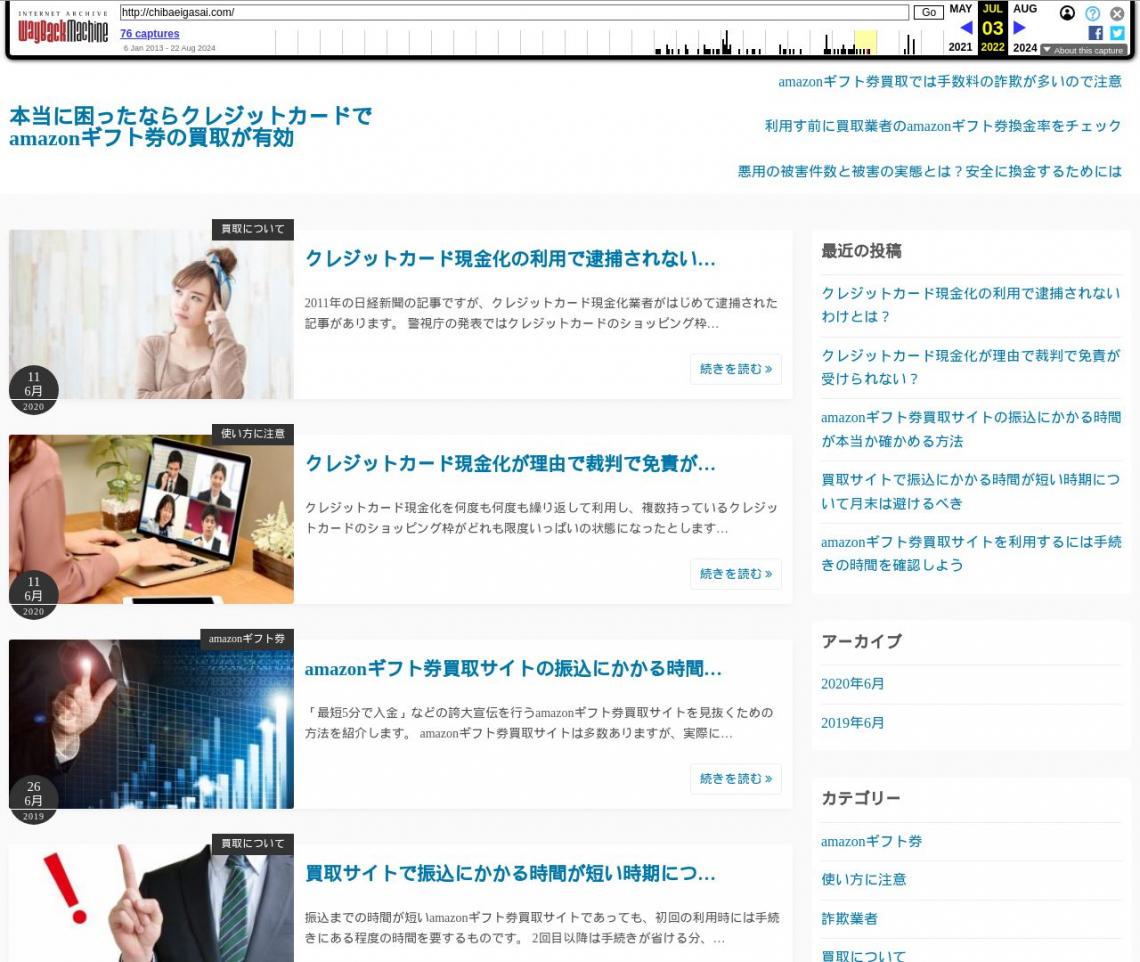The height and width of the screenshot is (962, 1140).
Task: Open post title amazonギフト券買取サイトの振込にかかる時間…
Action: [x=513, y=669]
